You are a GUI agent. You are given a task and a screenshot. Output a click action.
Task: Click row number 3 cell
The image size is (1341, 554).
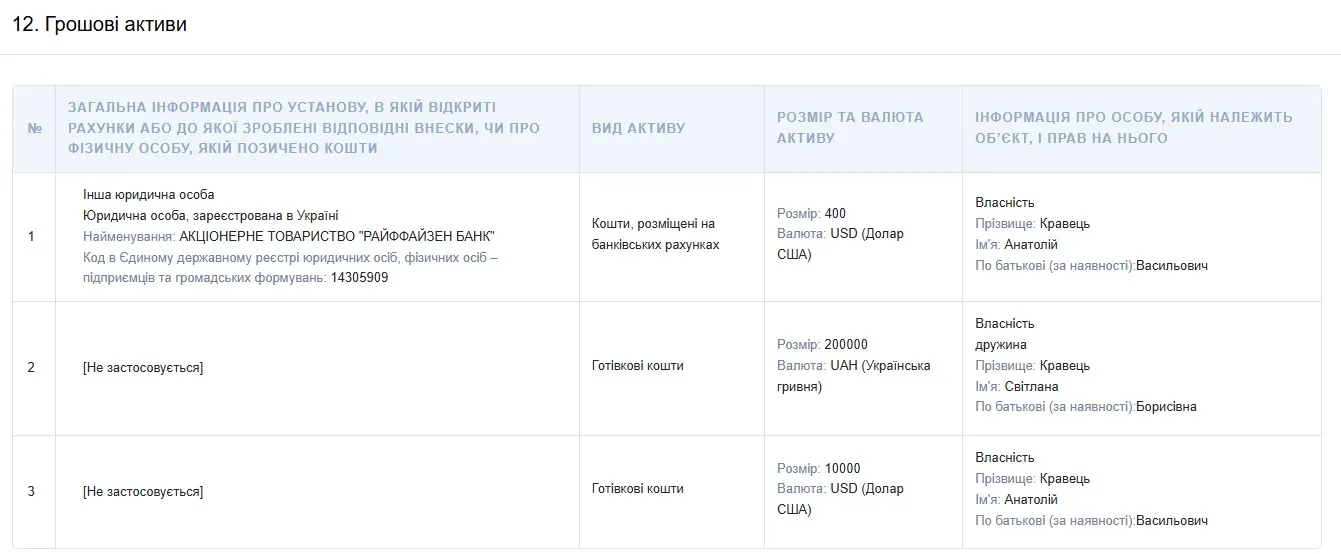pos(31,491)
